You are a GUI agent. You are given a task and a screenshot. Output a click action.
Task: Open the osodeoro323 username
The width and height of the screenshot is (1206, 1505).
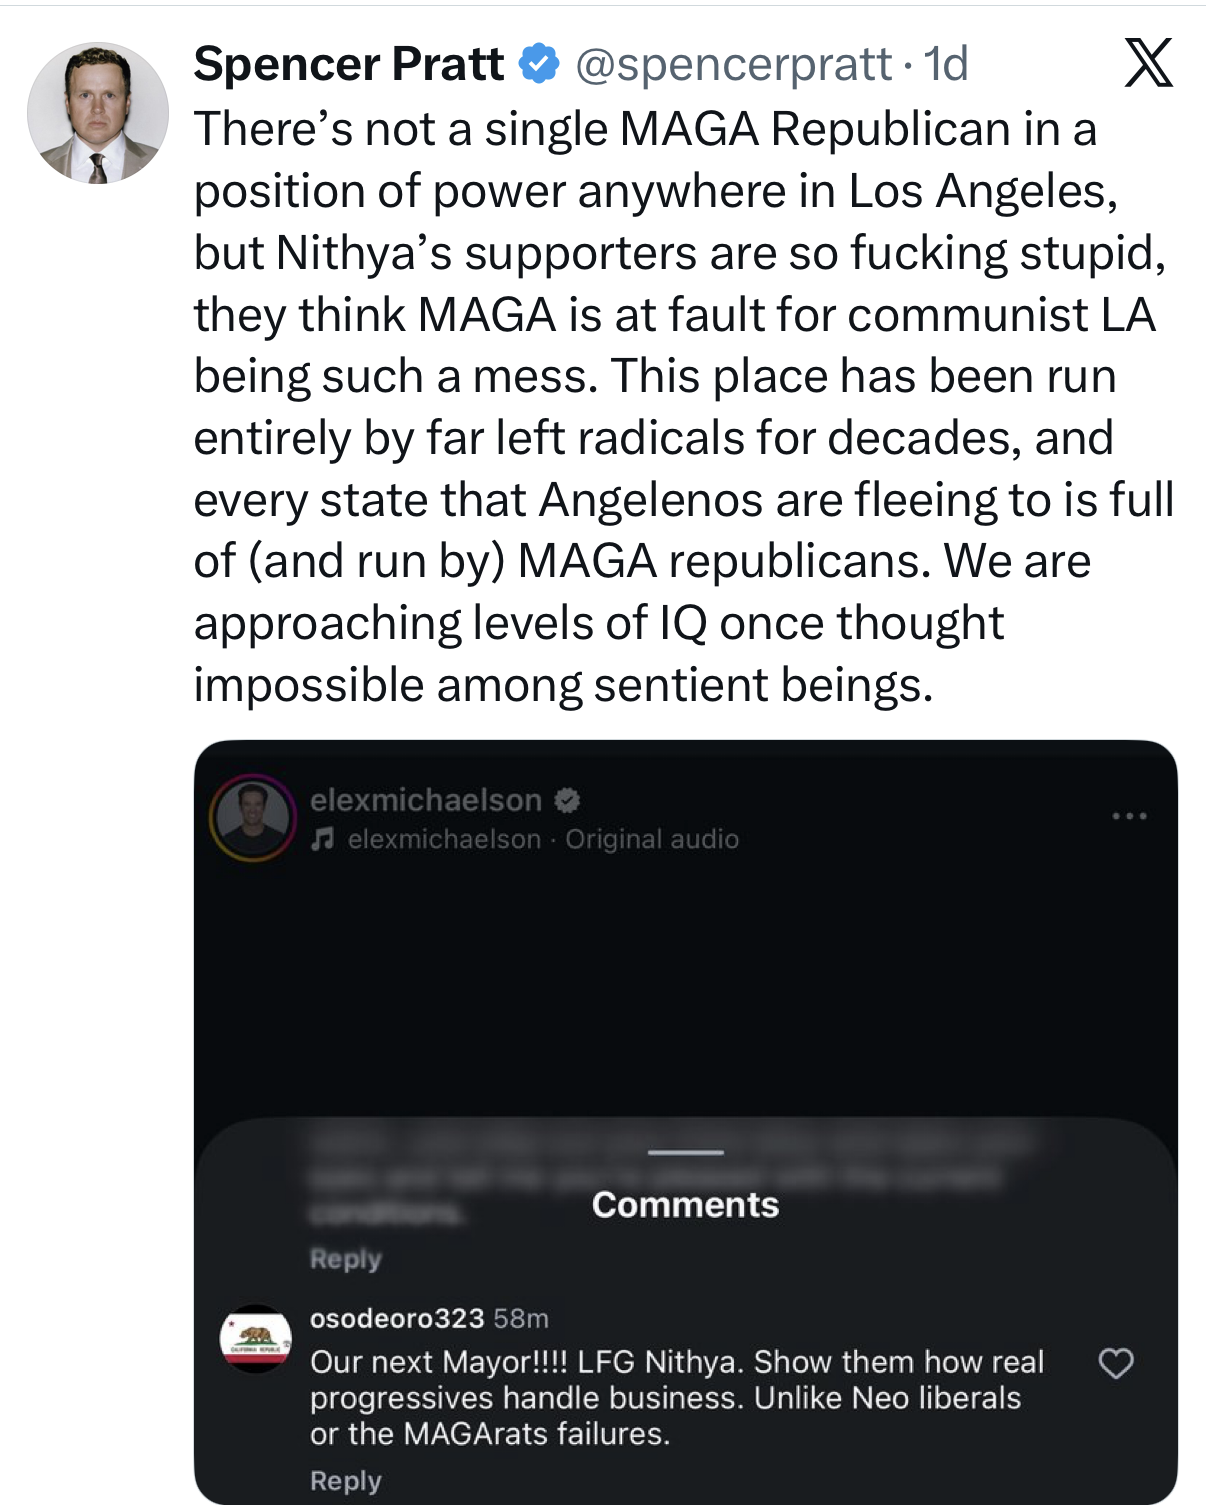click(x=397, y=1319)
